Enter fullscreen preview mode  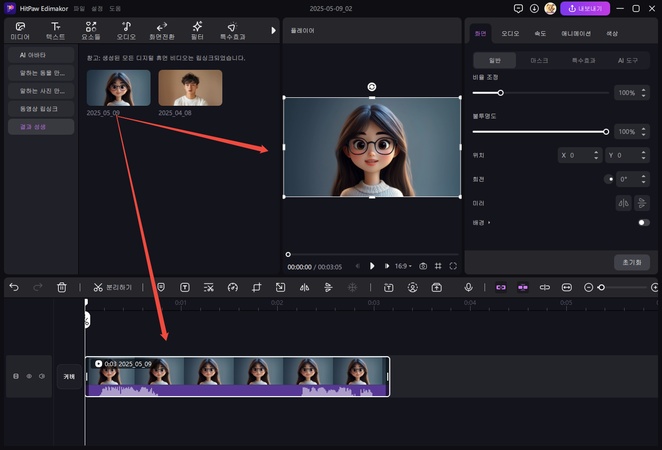point(453,266)
